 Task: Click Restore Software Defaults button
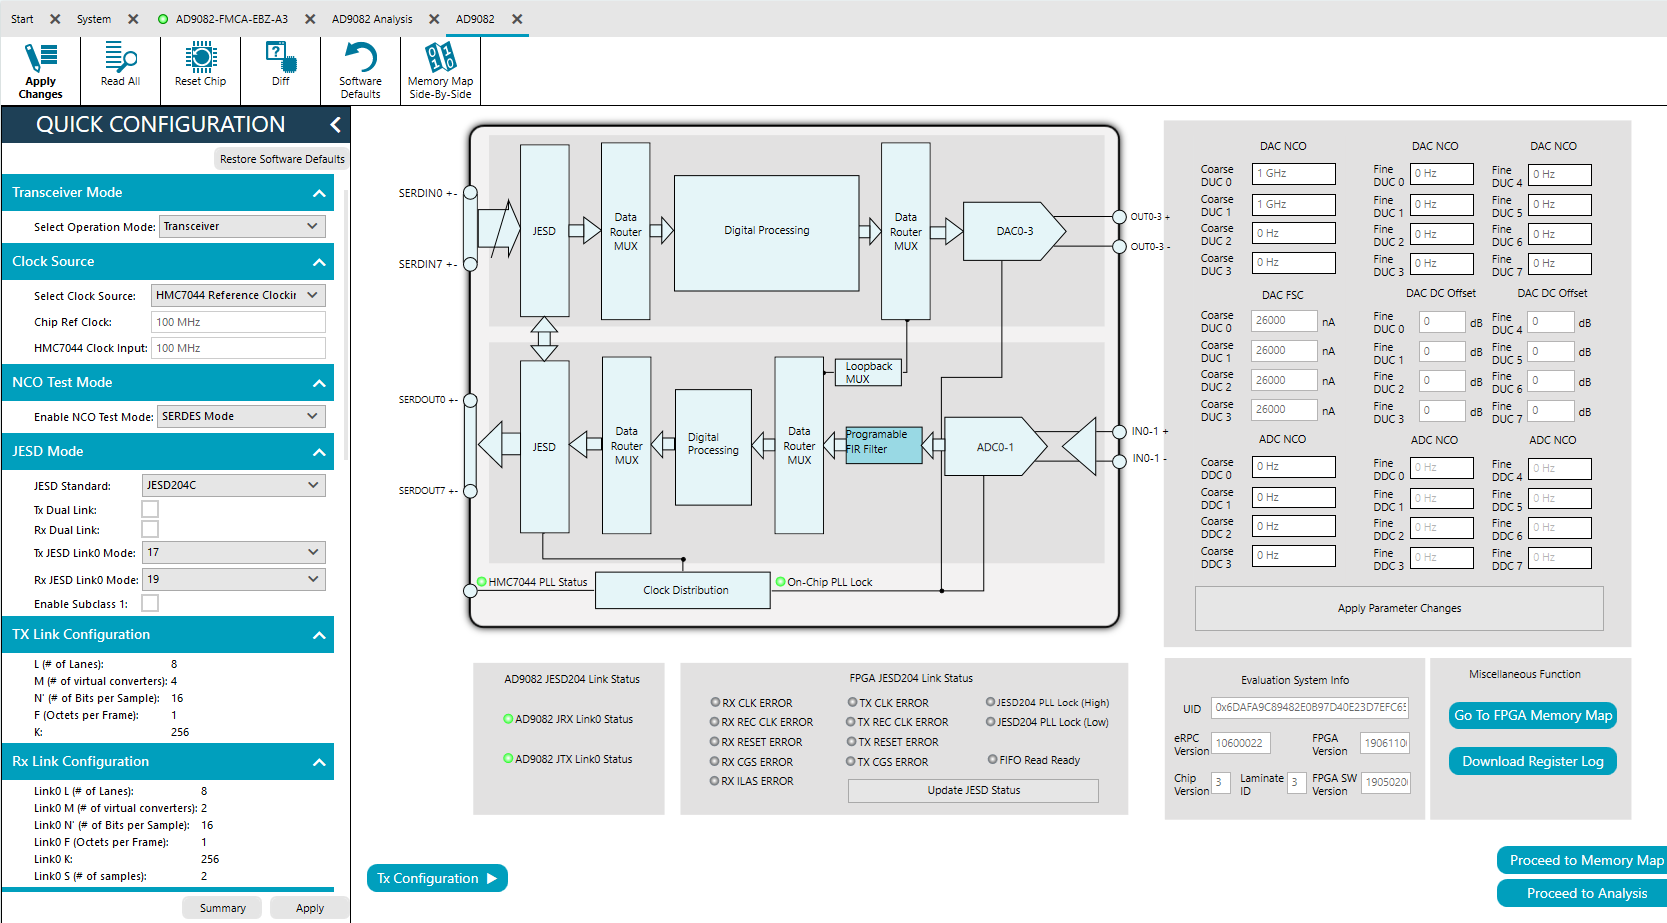click(x=282, y=159)
